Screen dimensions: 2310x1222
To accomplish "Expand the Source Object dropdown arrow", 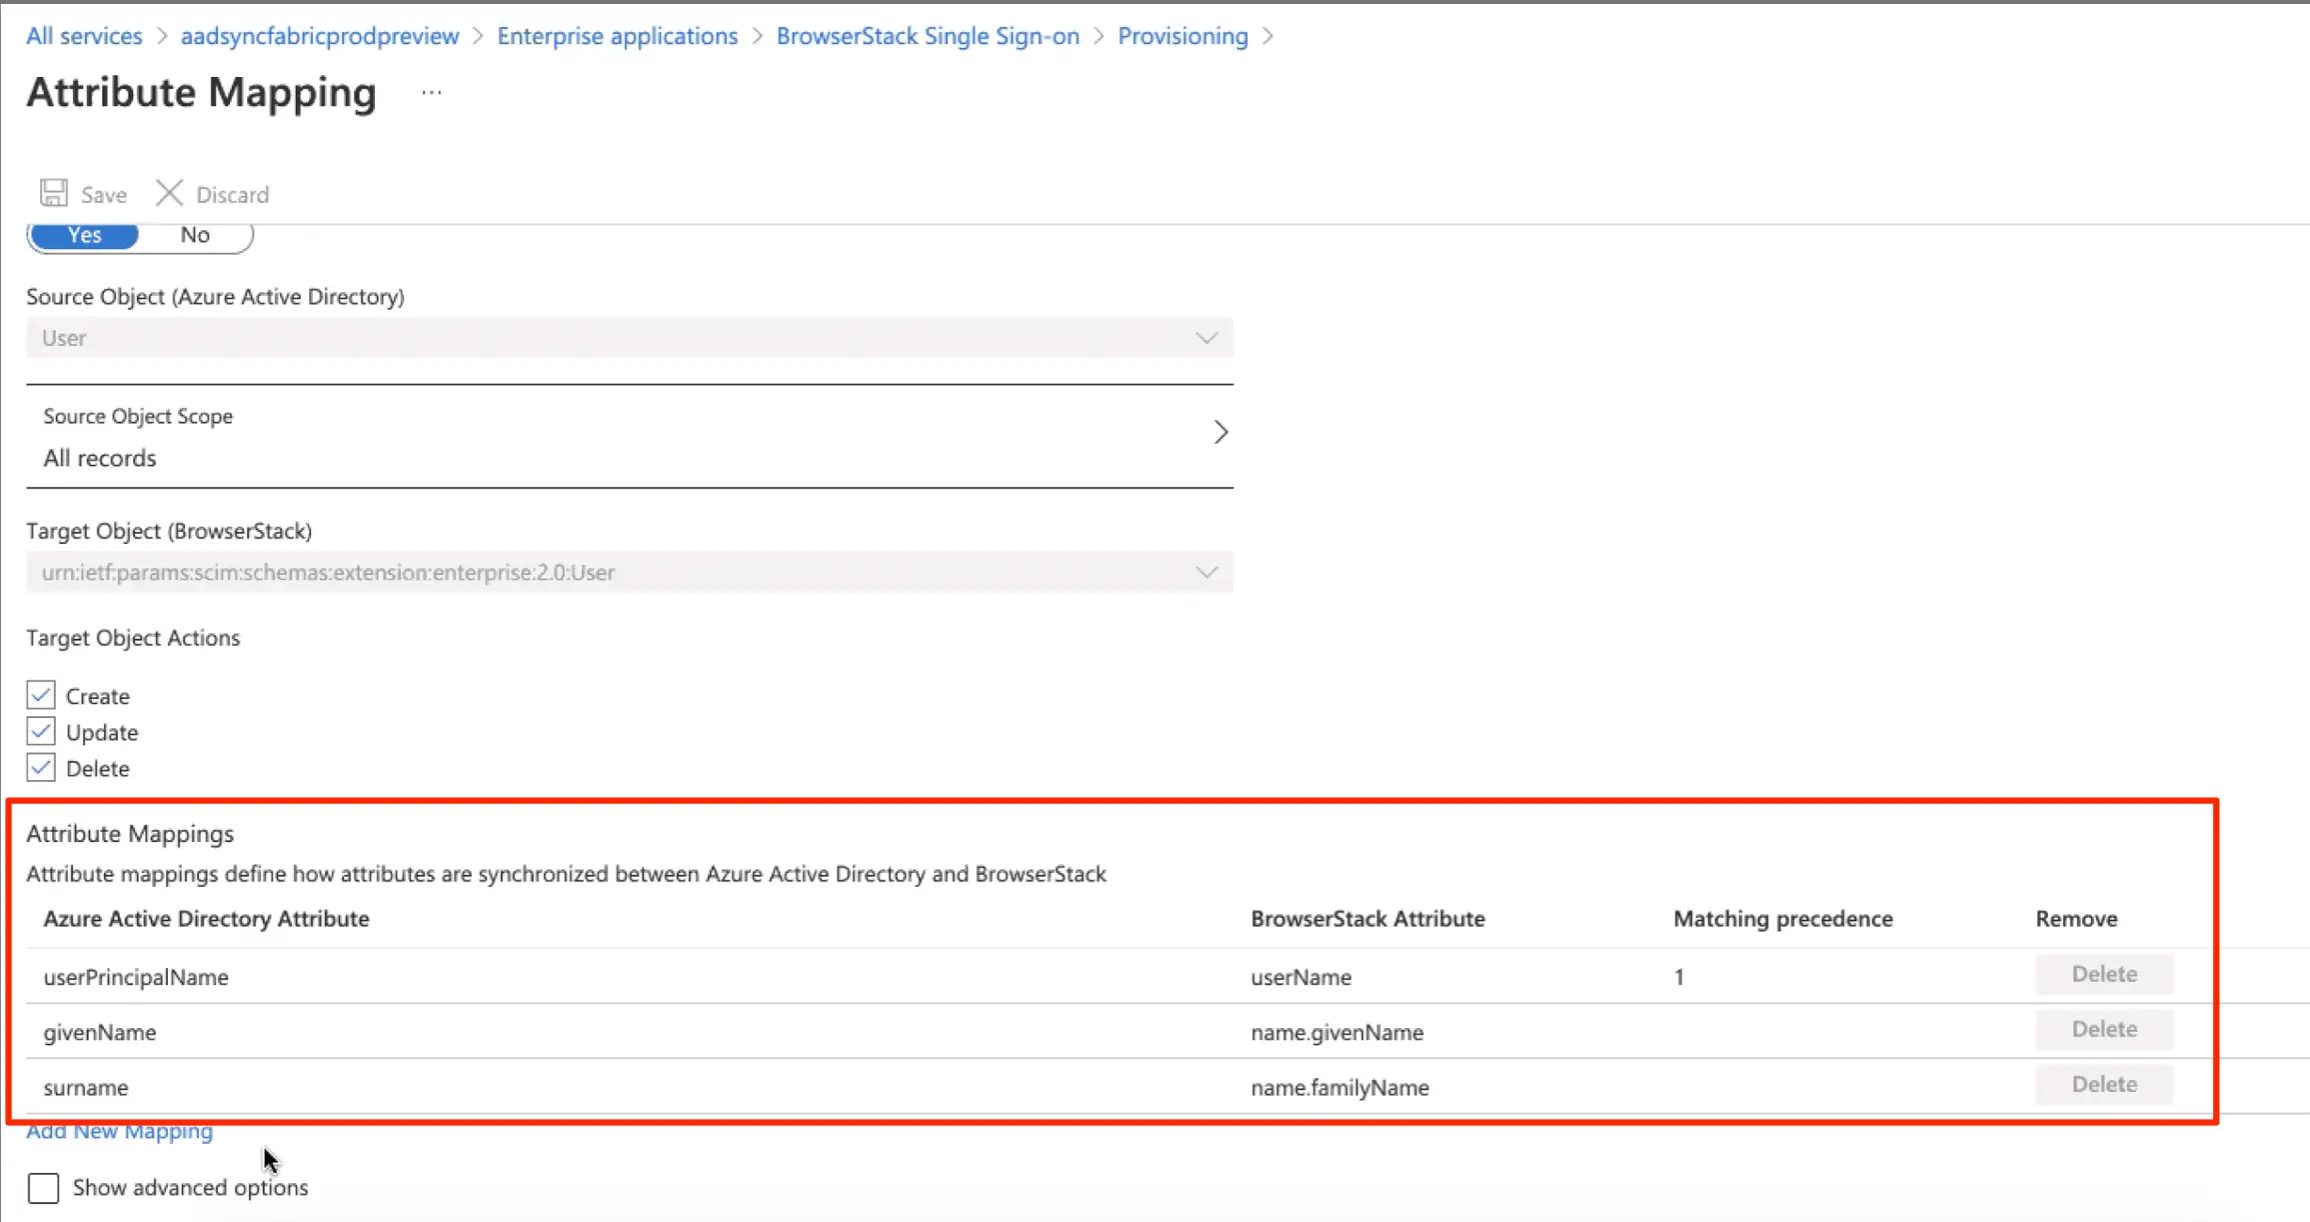I will [x=1206, y=338].
